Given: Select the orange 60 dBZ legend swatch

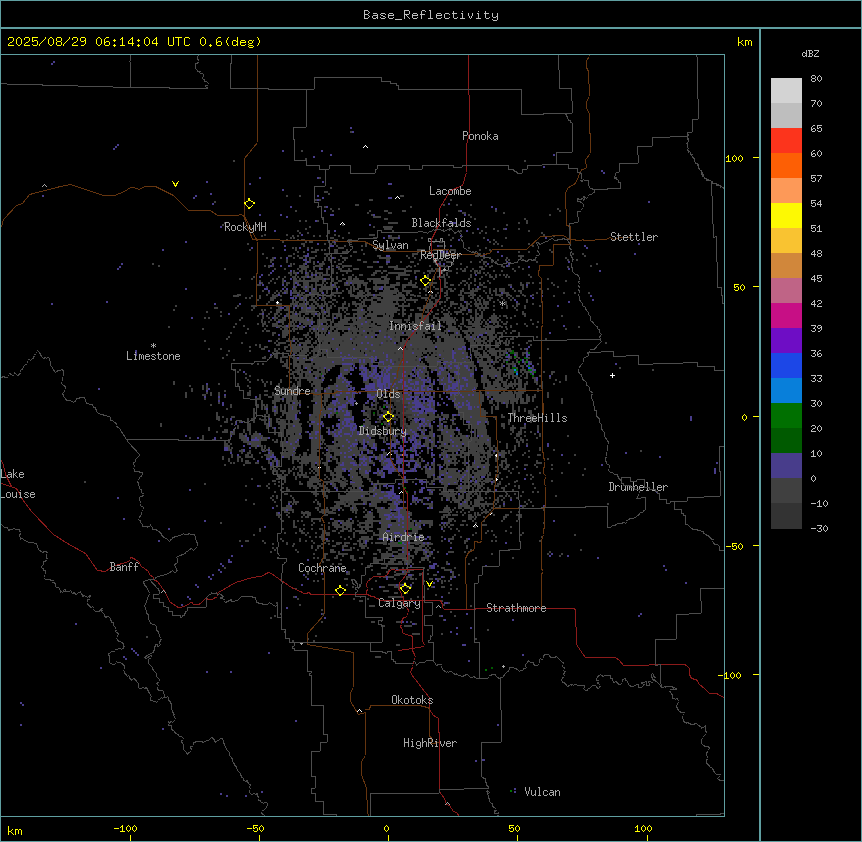Looking at the screenshot, I should click(786, 165).
